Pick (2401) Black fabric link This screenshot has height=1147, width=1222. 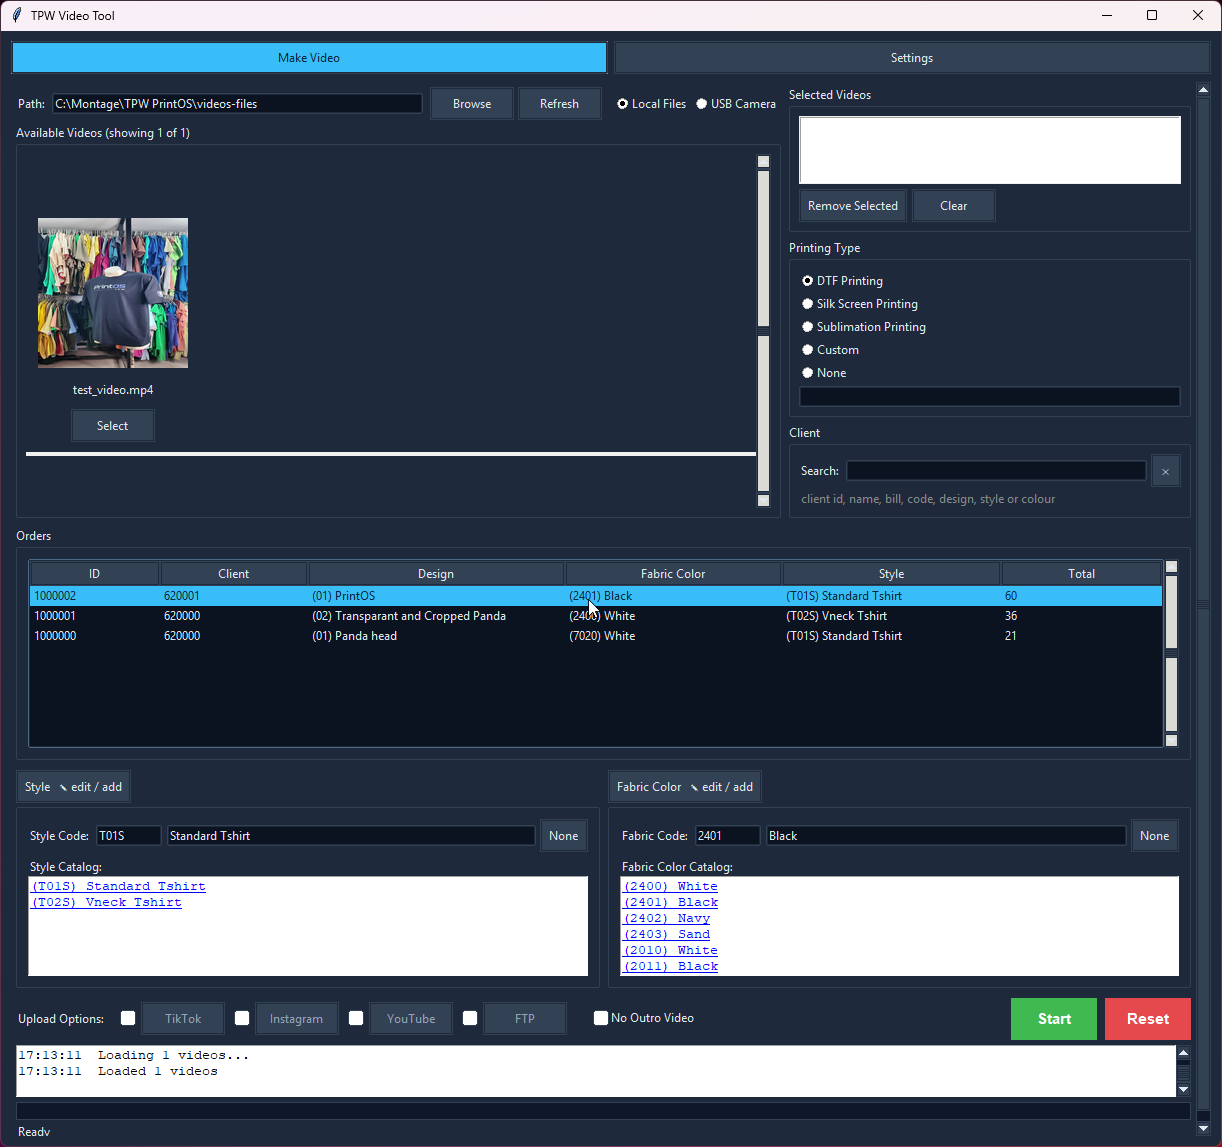coord(671,902)
